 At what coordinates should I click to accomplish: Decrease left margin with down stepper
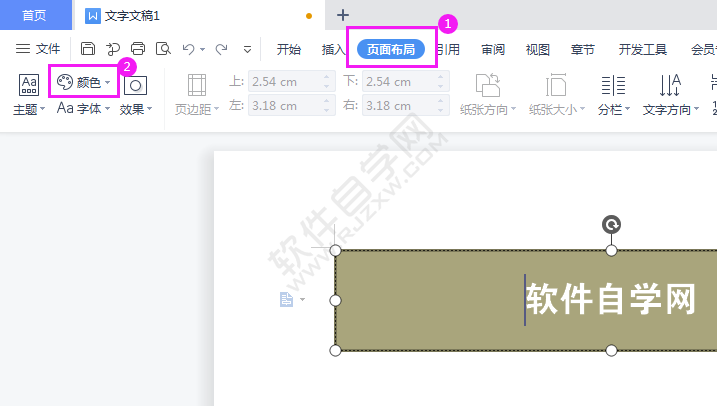click(x=326, y=110)
